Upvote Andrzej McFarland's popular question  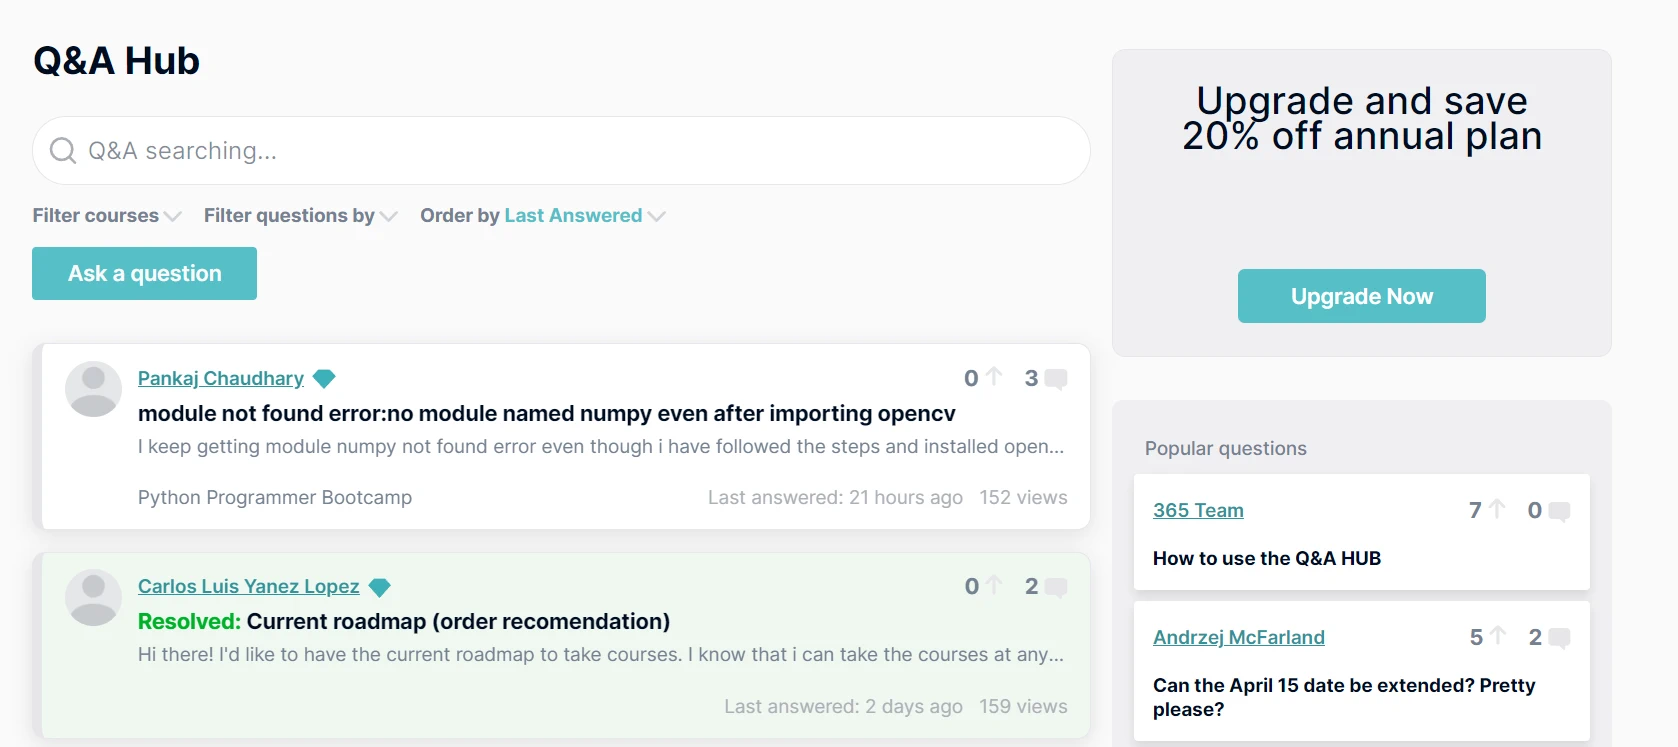click(x=1497, y=636)
